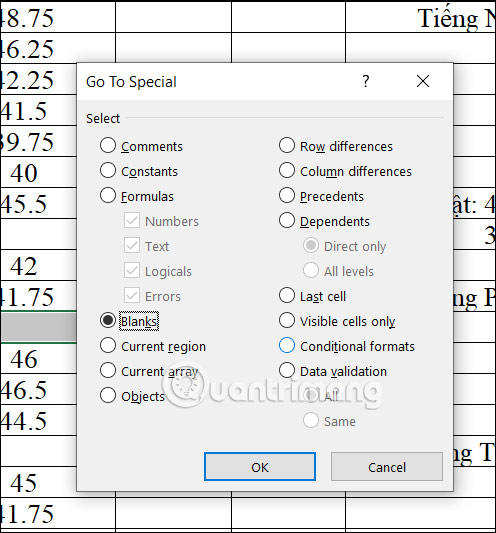The height and width of the screenshot is (533, 496).
Task: Click the cell with value 42.25
Action: tap(38, 79)
